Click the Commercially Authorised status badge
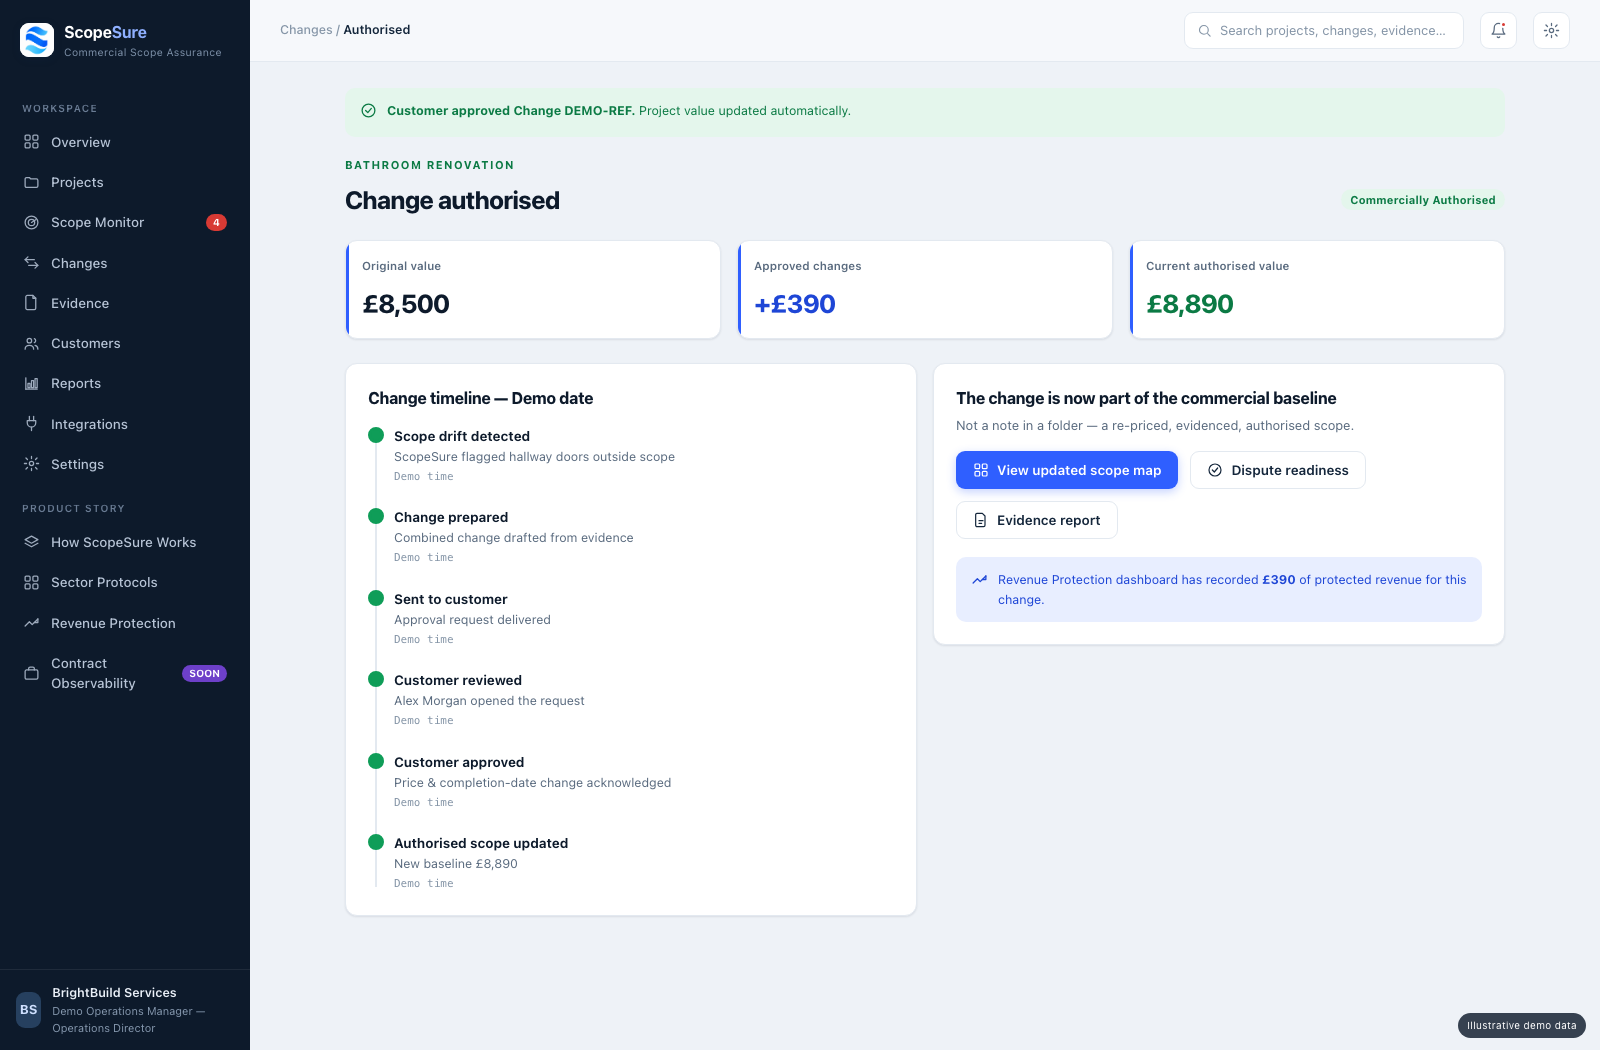Viewport: 1600px width, 1050px height. [1423, 200]
